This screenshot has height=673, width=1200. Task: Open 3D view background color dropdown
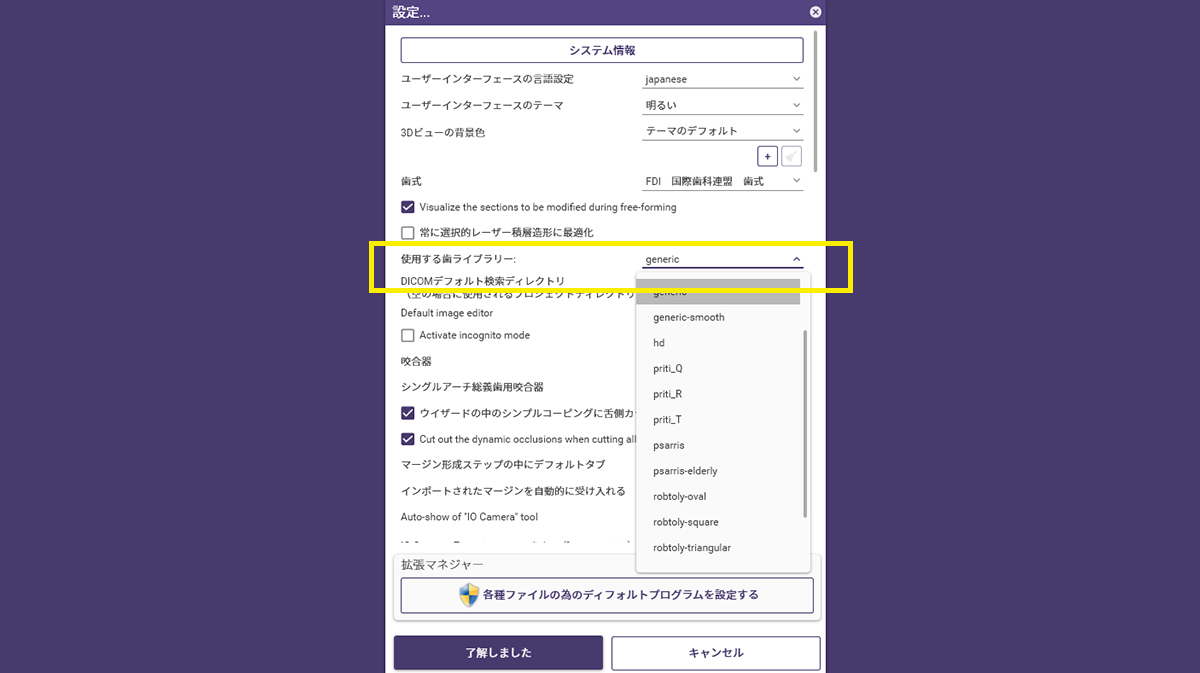[722, 131]
